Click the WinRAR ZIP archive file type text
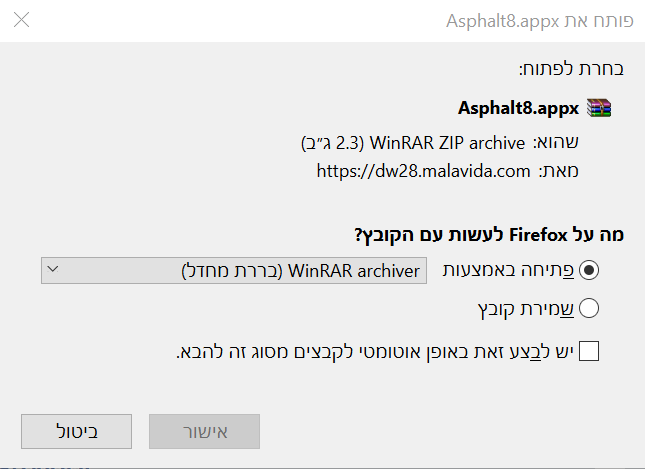The height and width of the screenshot is (469, 645). 414,141
